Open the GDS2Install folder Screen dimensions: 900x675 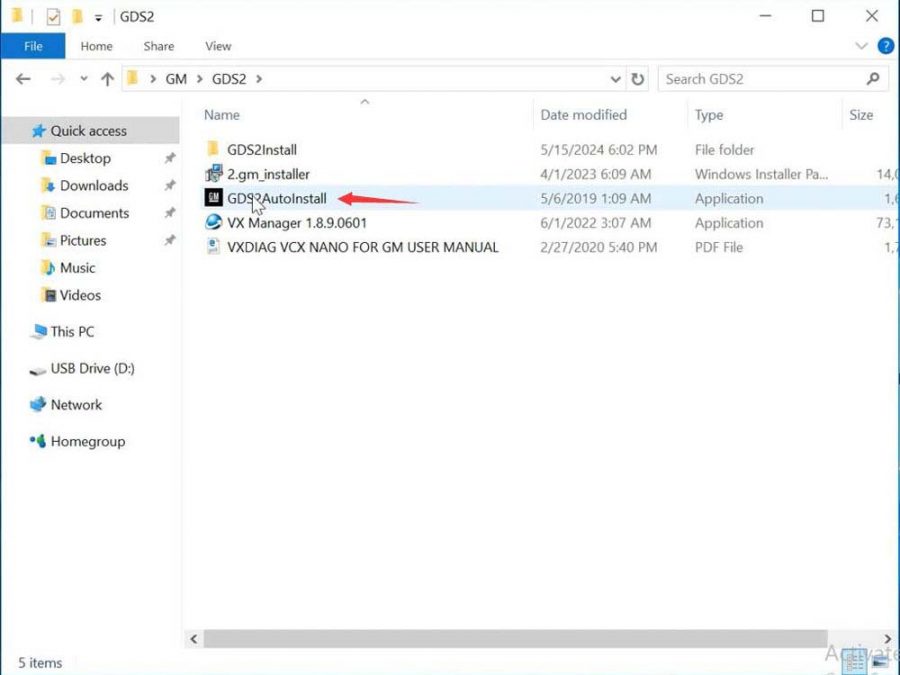click(261, 149)
